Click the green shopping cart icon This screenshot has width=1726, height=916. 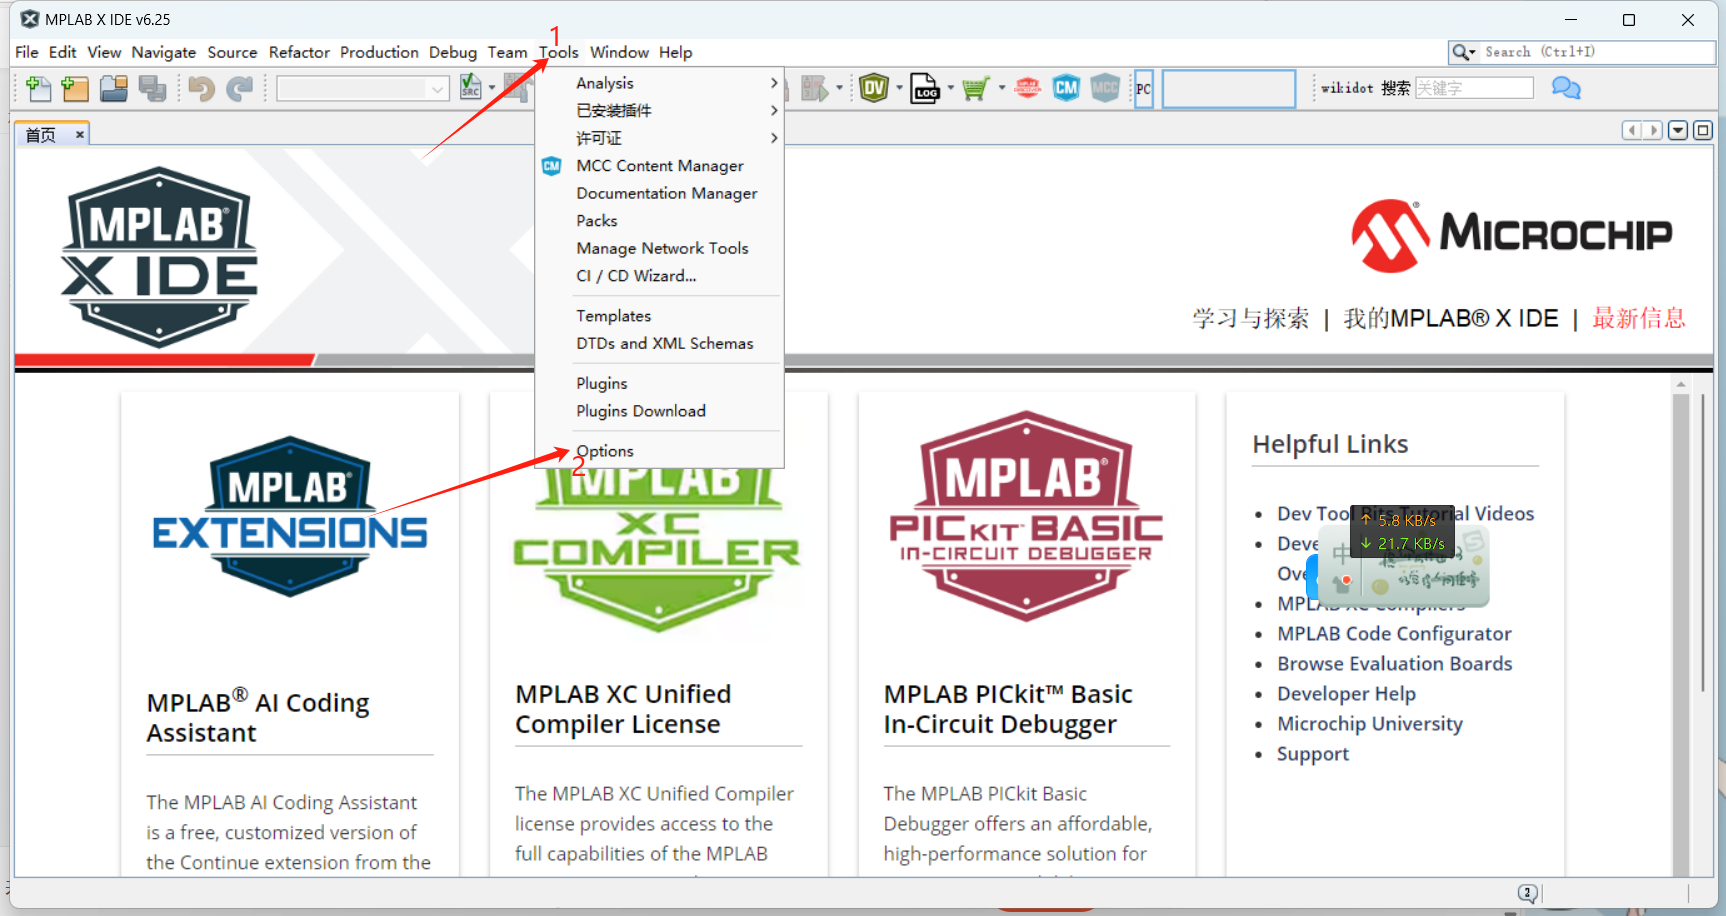point(975,89)
